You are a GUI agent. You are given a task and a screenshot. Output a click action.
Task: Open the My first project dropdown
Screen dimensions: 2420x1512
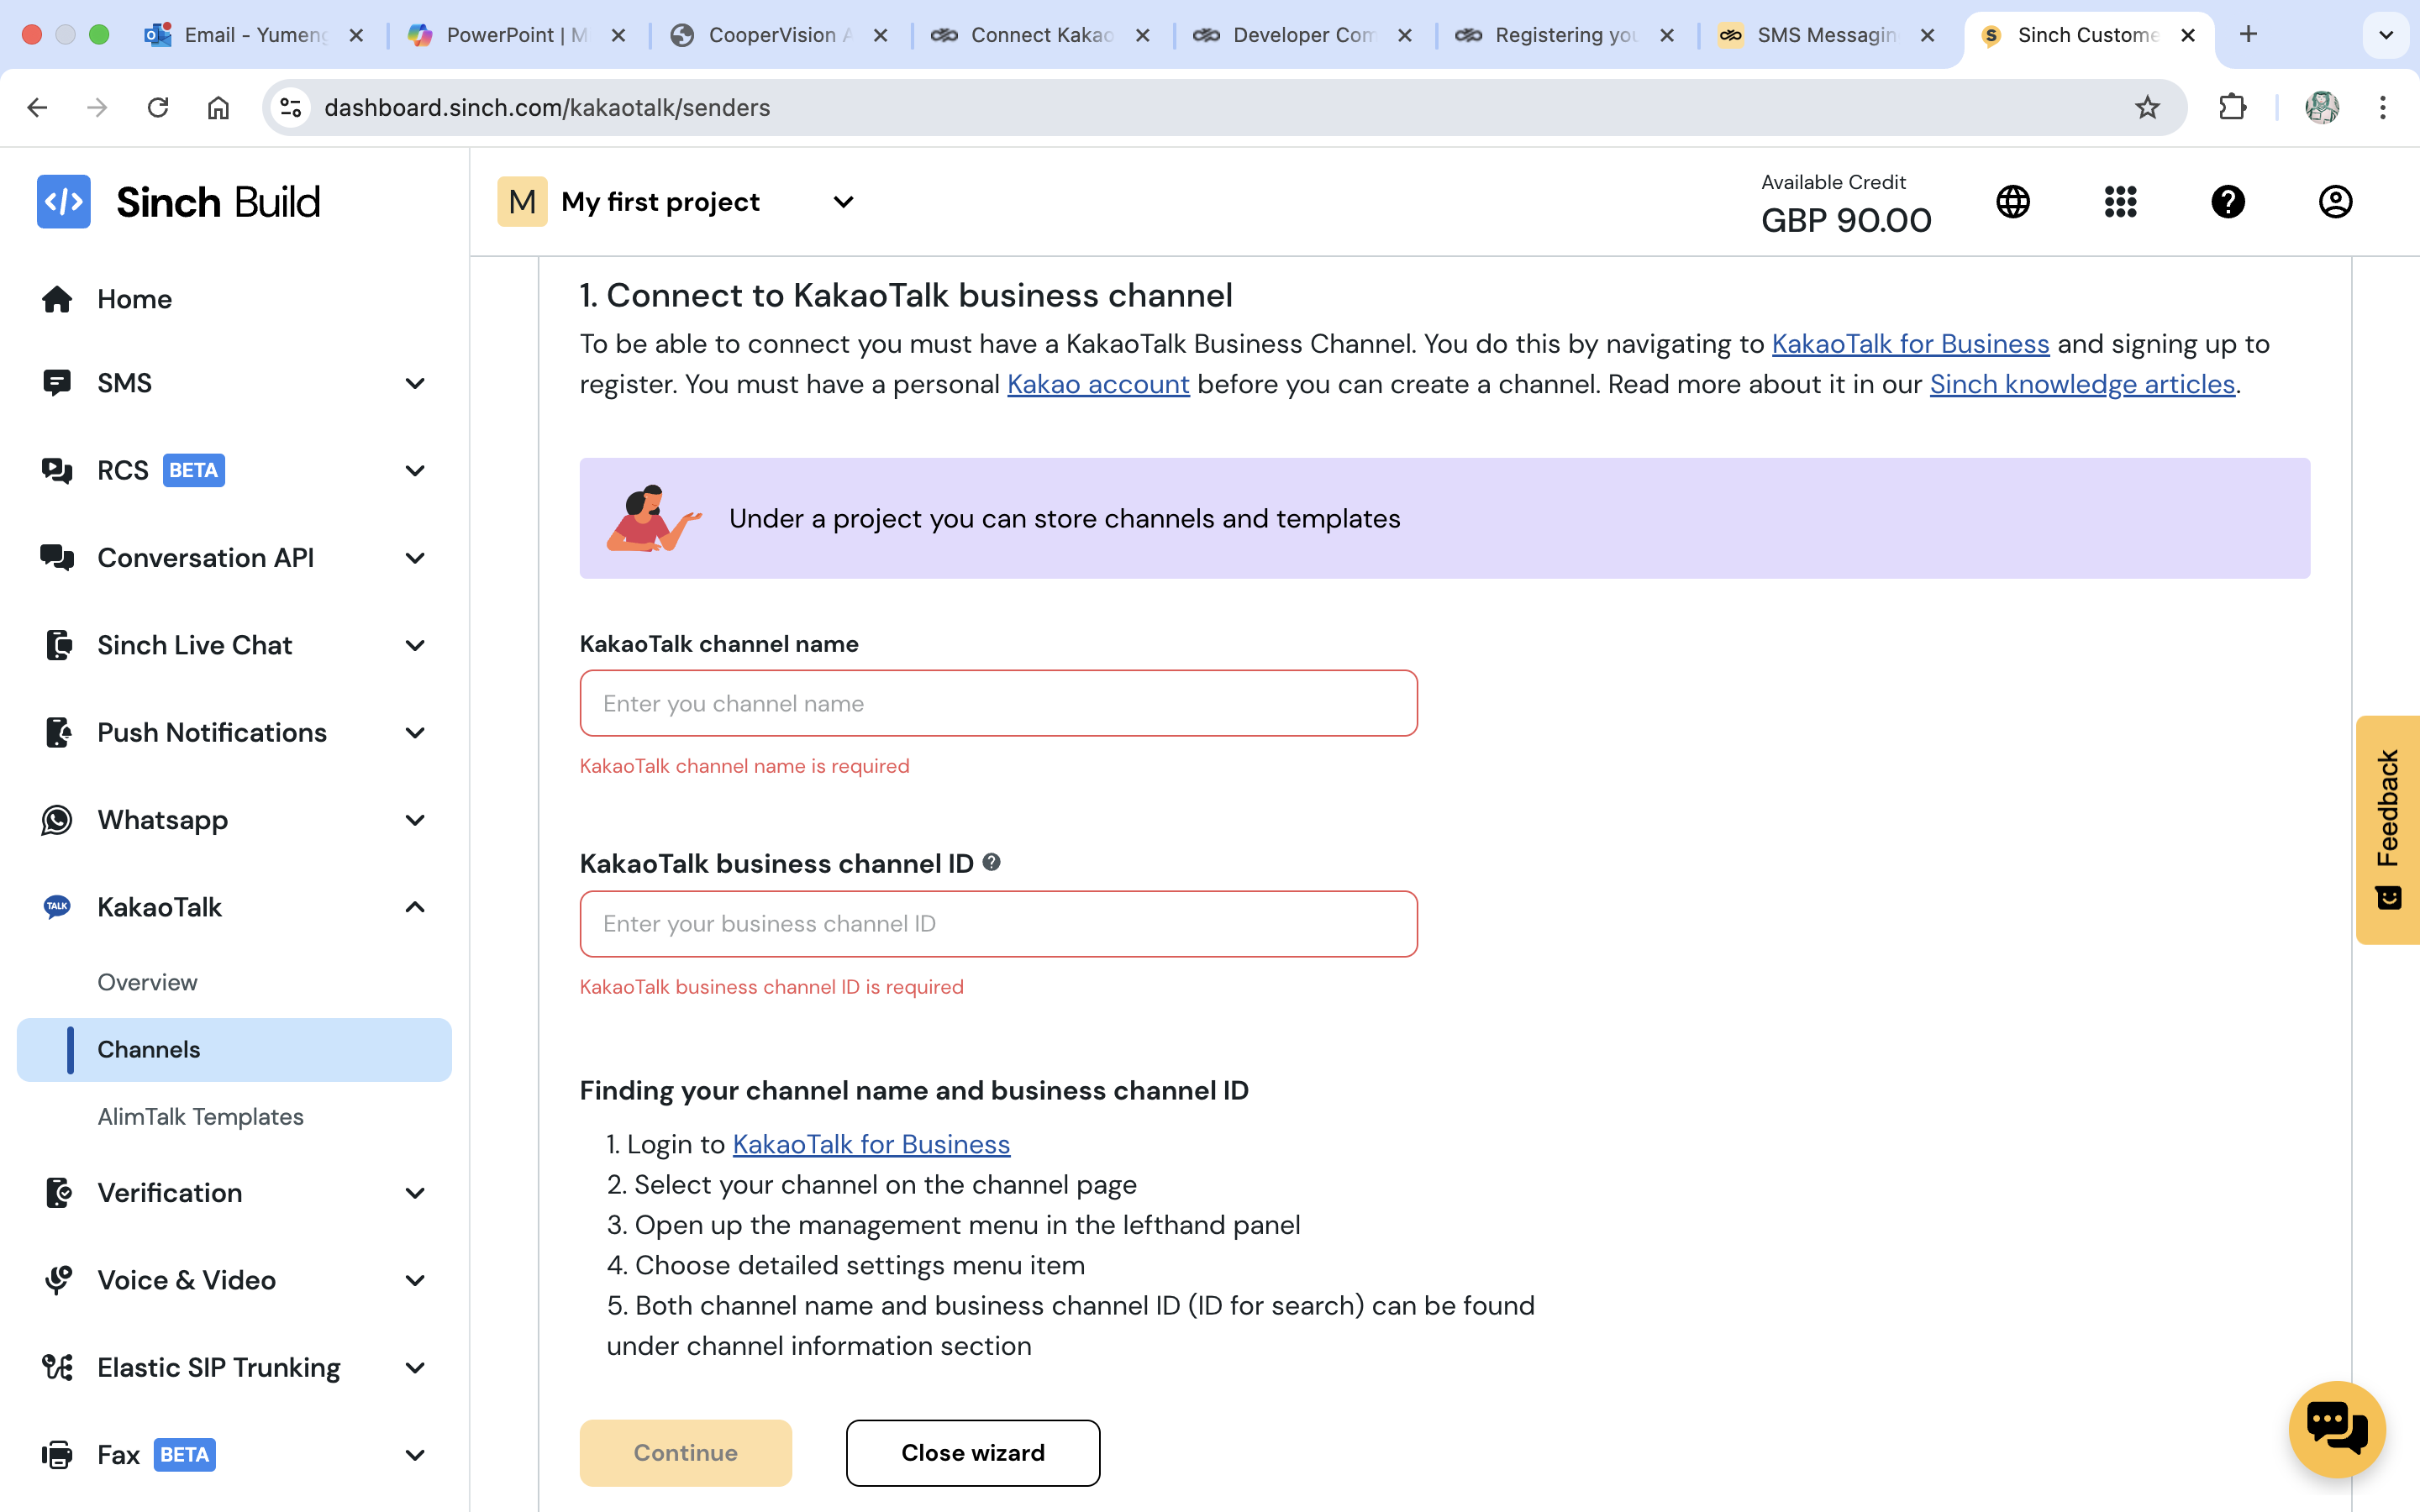pos(842,202)
